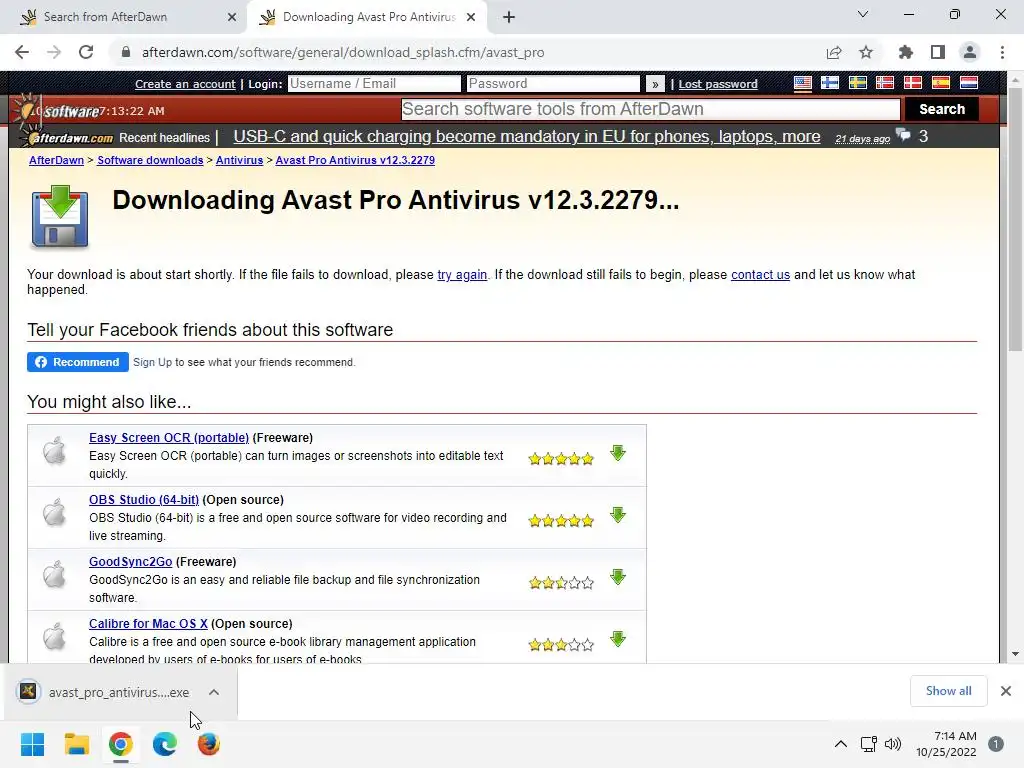Viewport: 1024px width, 768px height.
Task: Open OBS Studio (64-bit) link
Action: 144,500
